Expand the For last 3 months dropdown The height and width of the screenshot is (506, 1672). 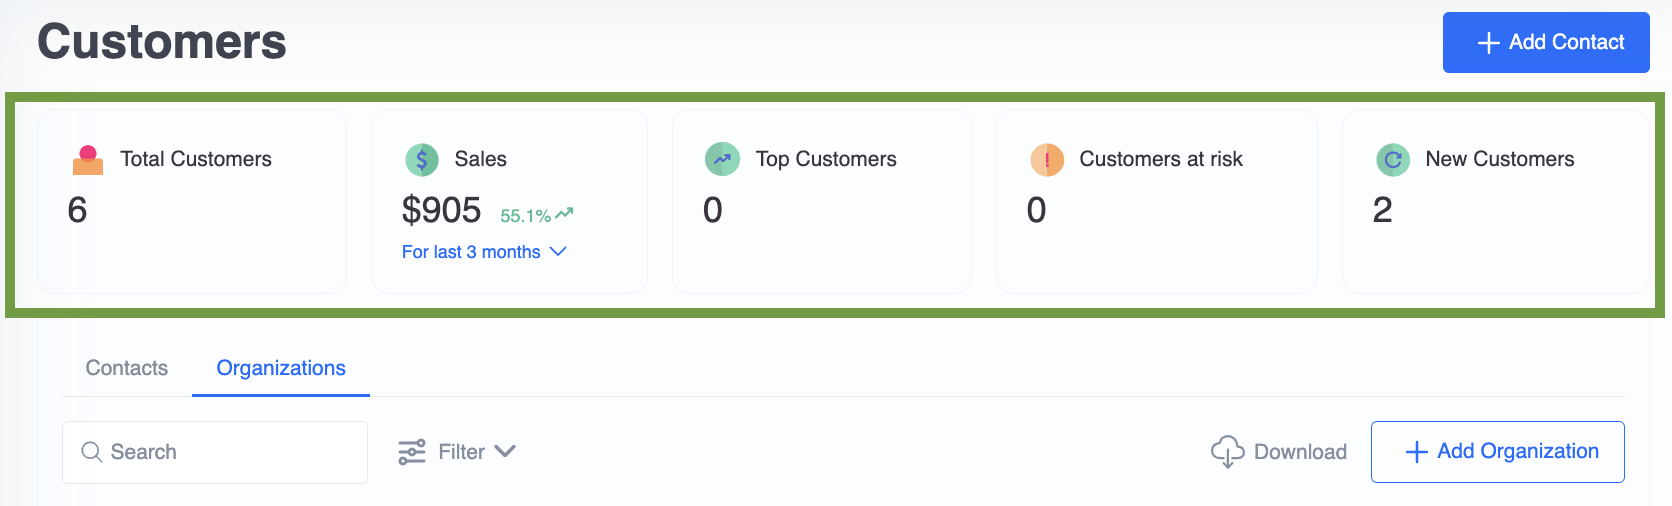(x=484, y=252)
